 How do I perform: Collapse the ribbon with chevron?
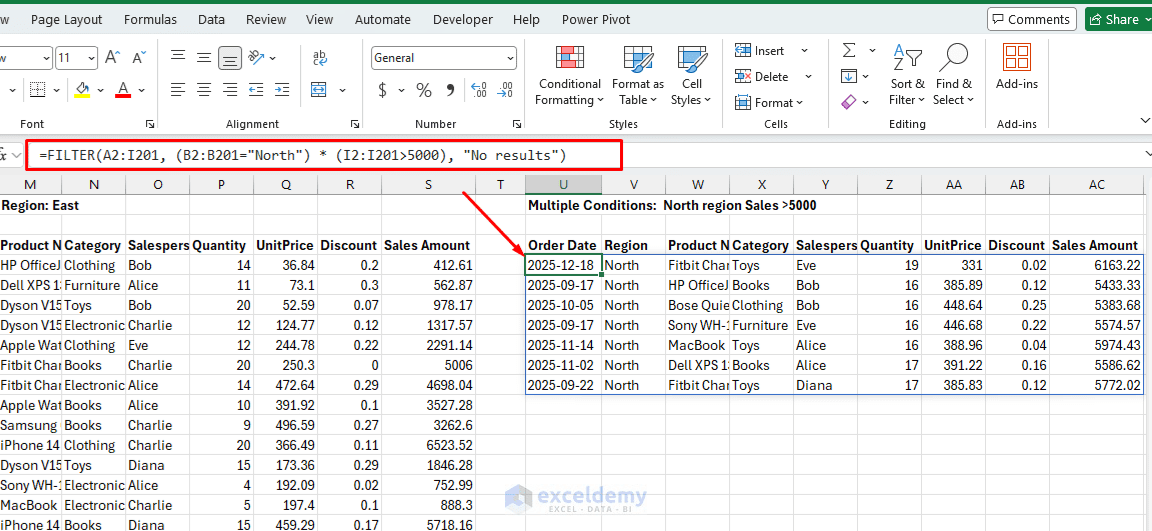click(x=1144, y=120)
